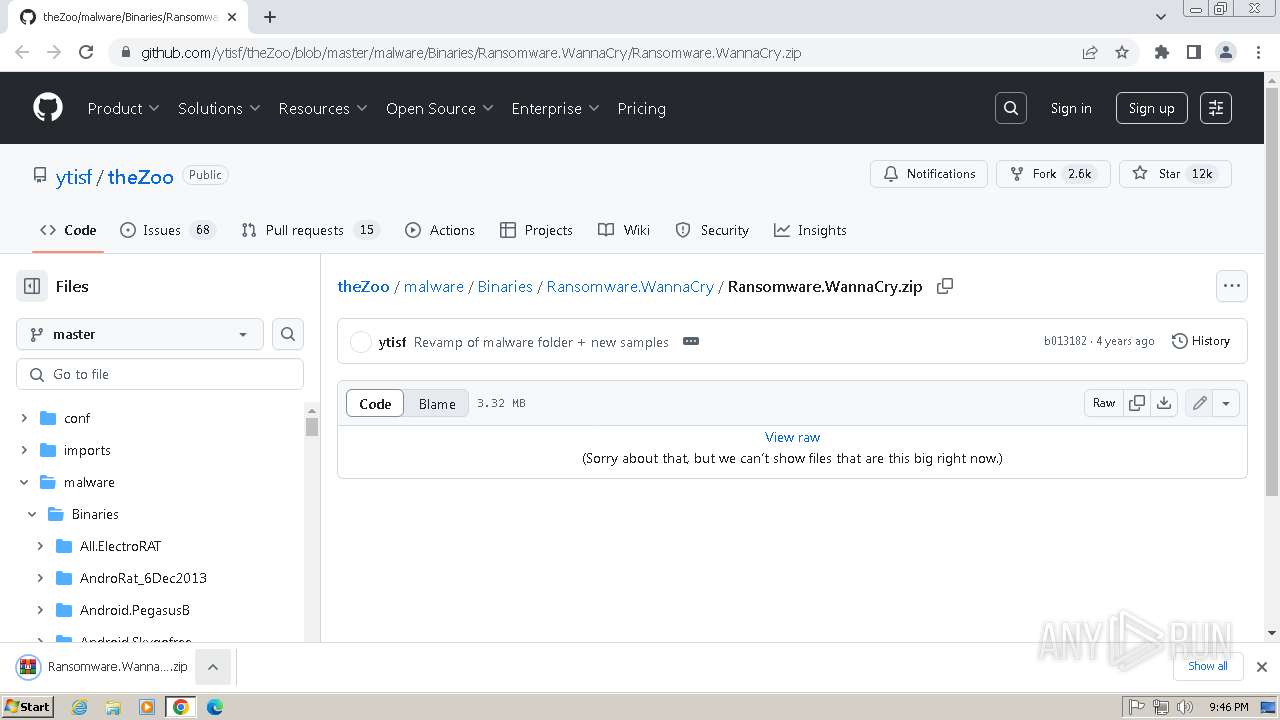
Task: Bookmark this tab star icon
Action: point(1122,52)
